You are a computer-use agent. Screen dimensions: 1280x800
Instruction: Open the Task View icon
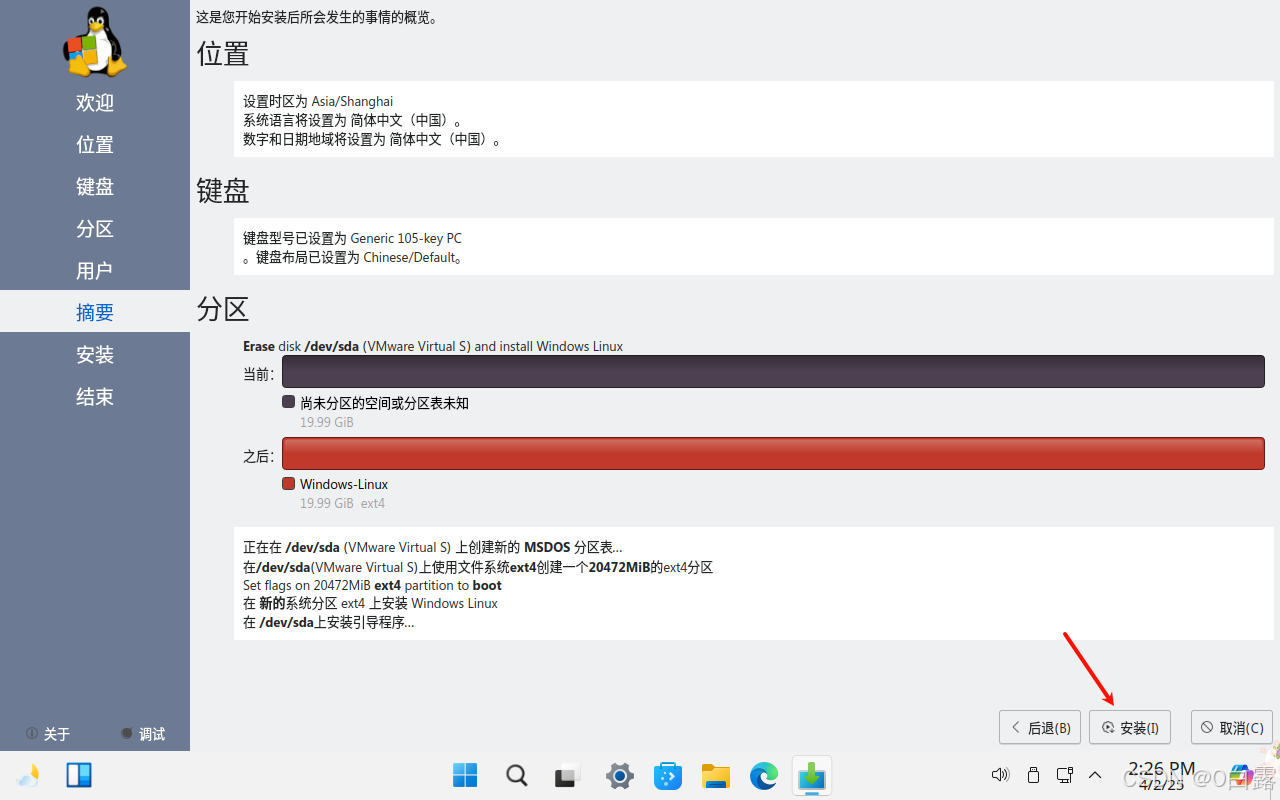[x=568, y=775]
